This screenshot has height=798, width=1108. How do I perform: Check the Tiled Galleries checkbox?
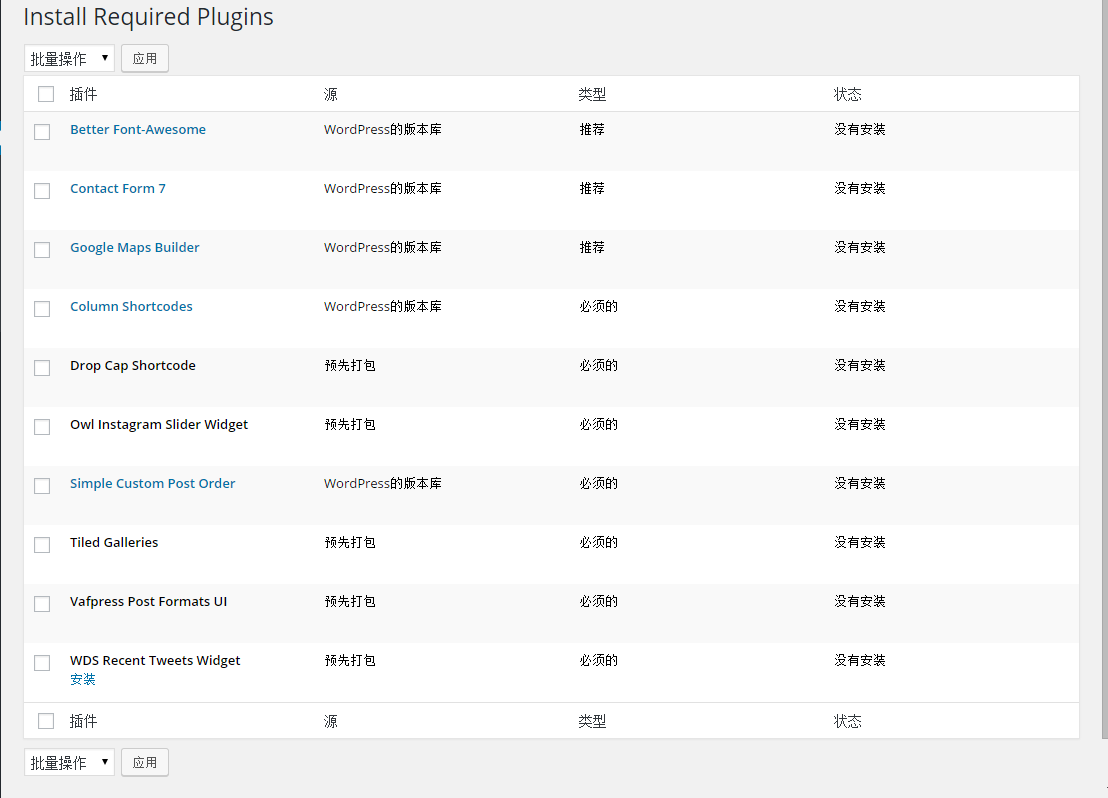(x=42, y=545)
